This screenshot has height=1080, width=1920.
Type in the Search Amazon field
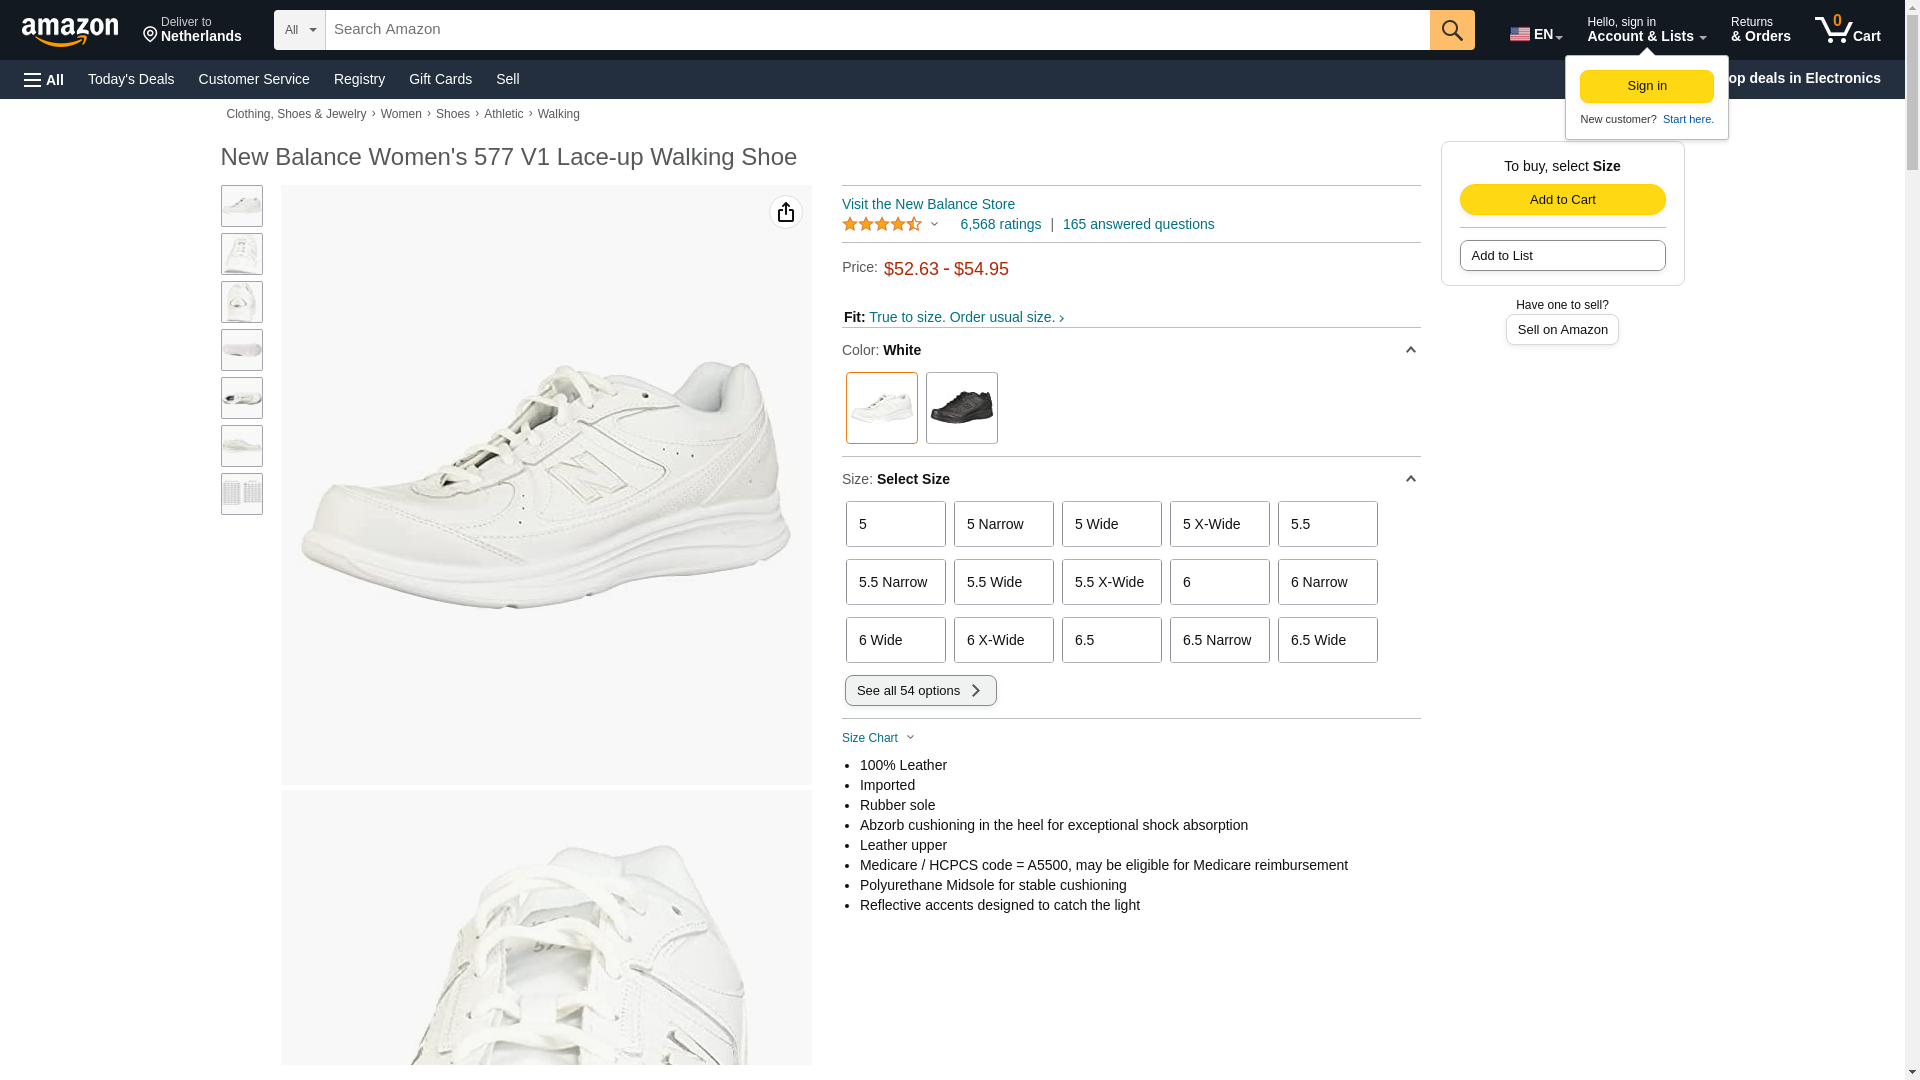tap(877, 30)
